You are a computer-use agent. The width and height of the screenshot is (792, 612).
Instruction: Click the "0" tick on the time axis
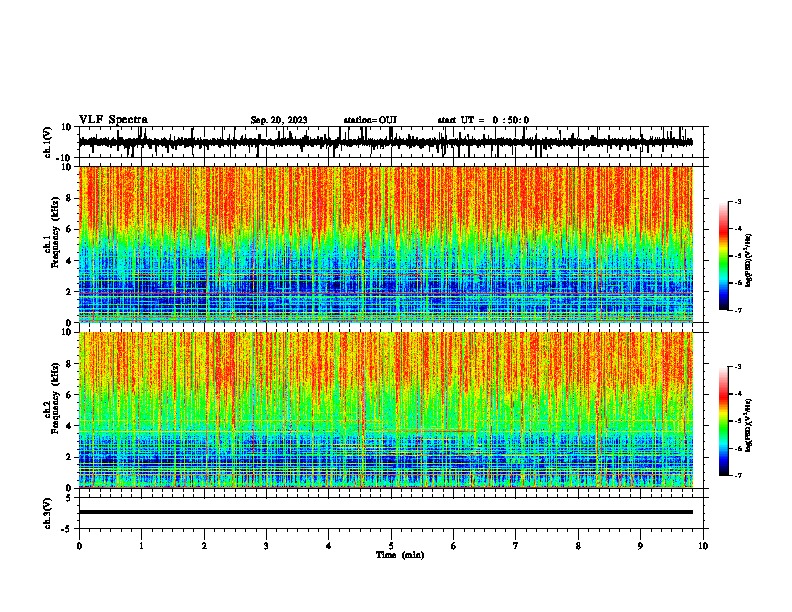(x=79, y=546)
